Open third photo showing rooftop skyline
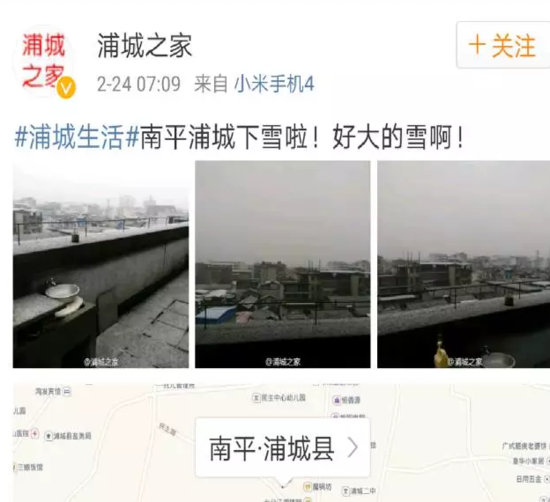The image size is (550, 502). (463, 265)
